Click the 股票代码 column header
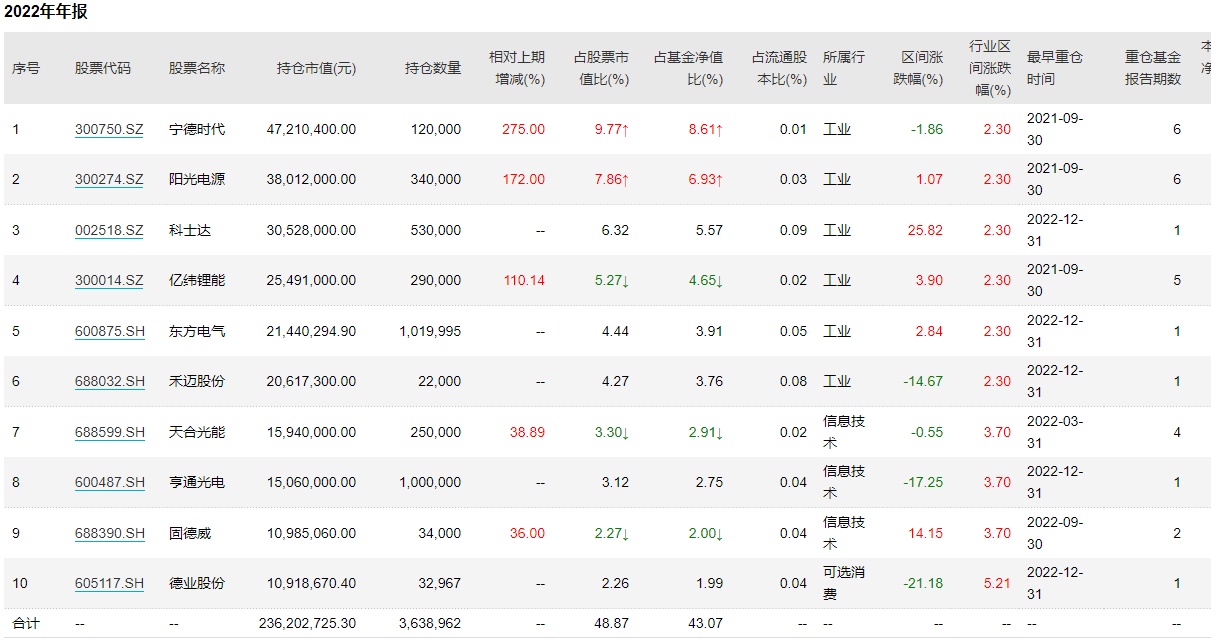 (103, 68)
